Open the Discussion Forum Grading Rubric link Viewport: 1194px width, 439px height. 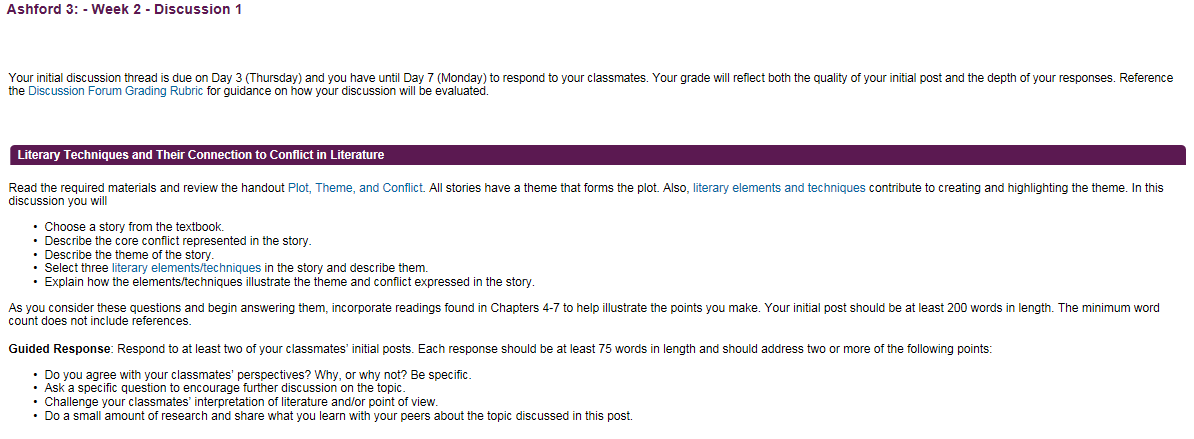tap(116, 91)
